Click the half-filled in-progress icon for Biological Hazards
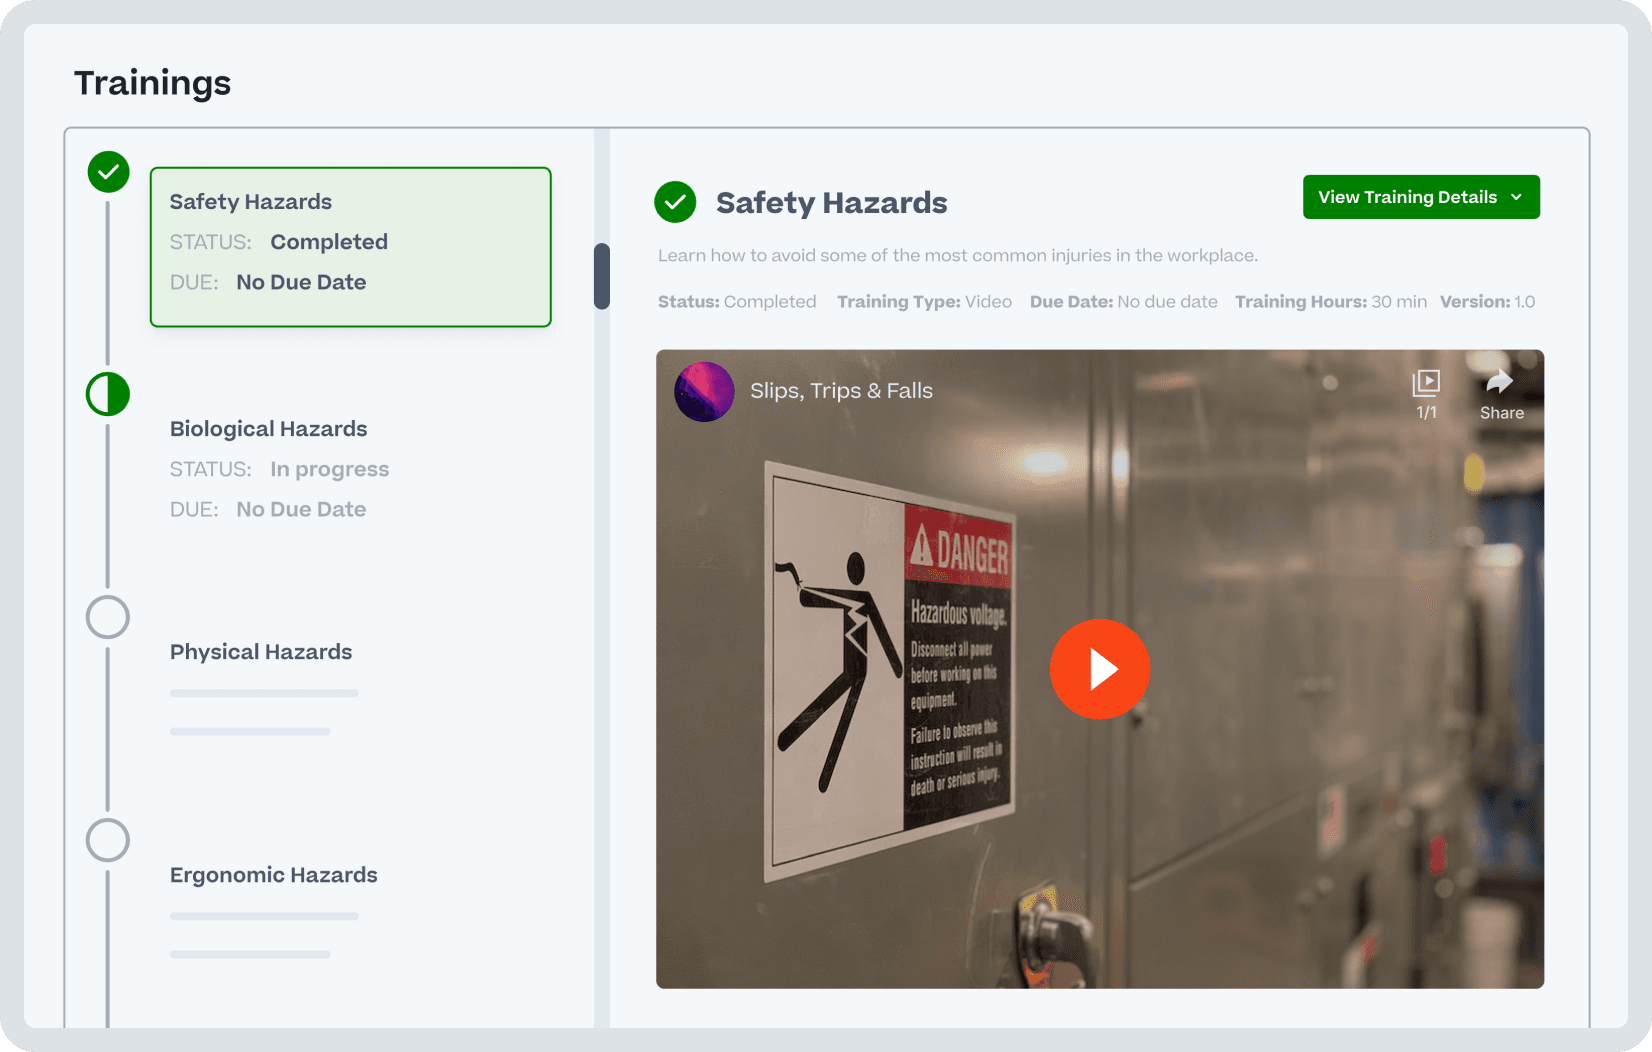This screenshot has height=1052, width=1652. click(108, 394)
